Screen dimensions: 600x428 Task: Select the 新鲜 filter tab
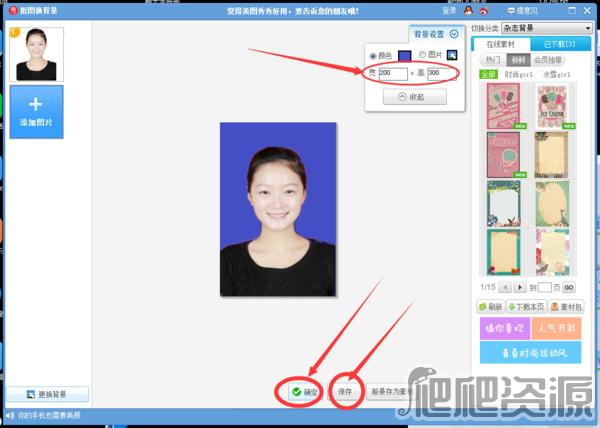[x=518, y=60]
